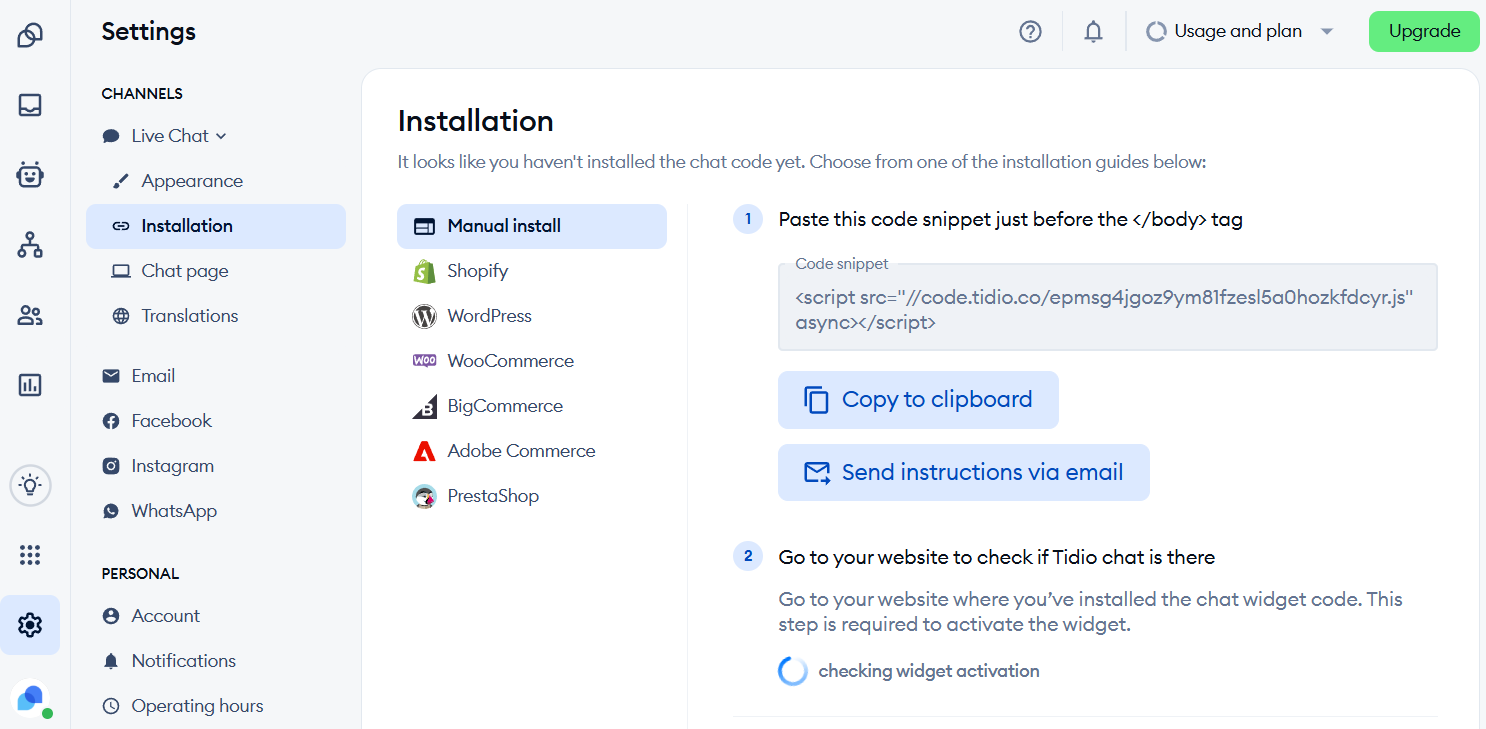Click the usage circle icon in header
1486x729 pixels.
[x=1156, y=32]
